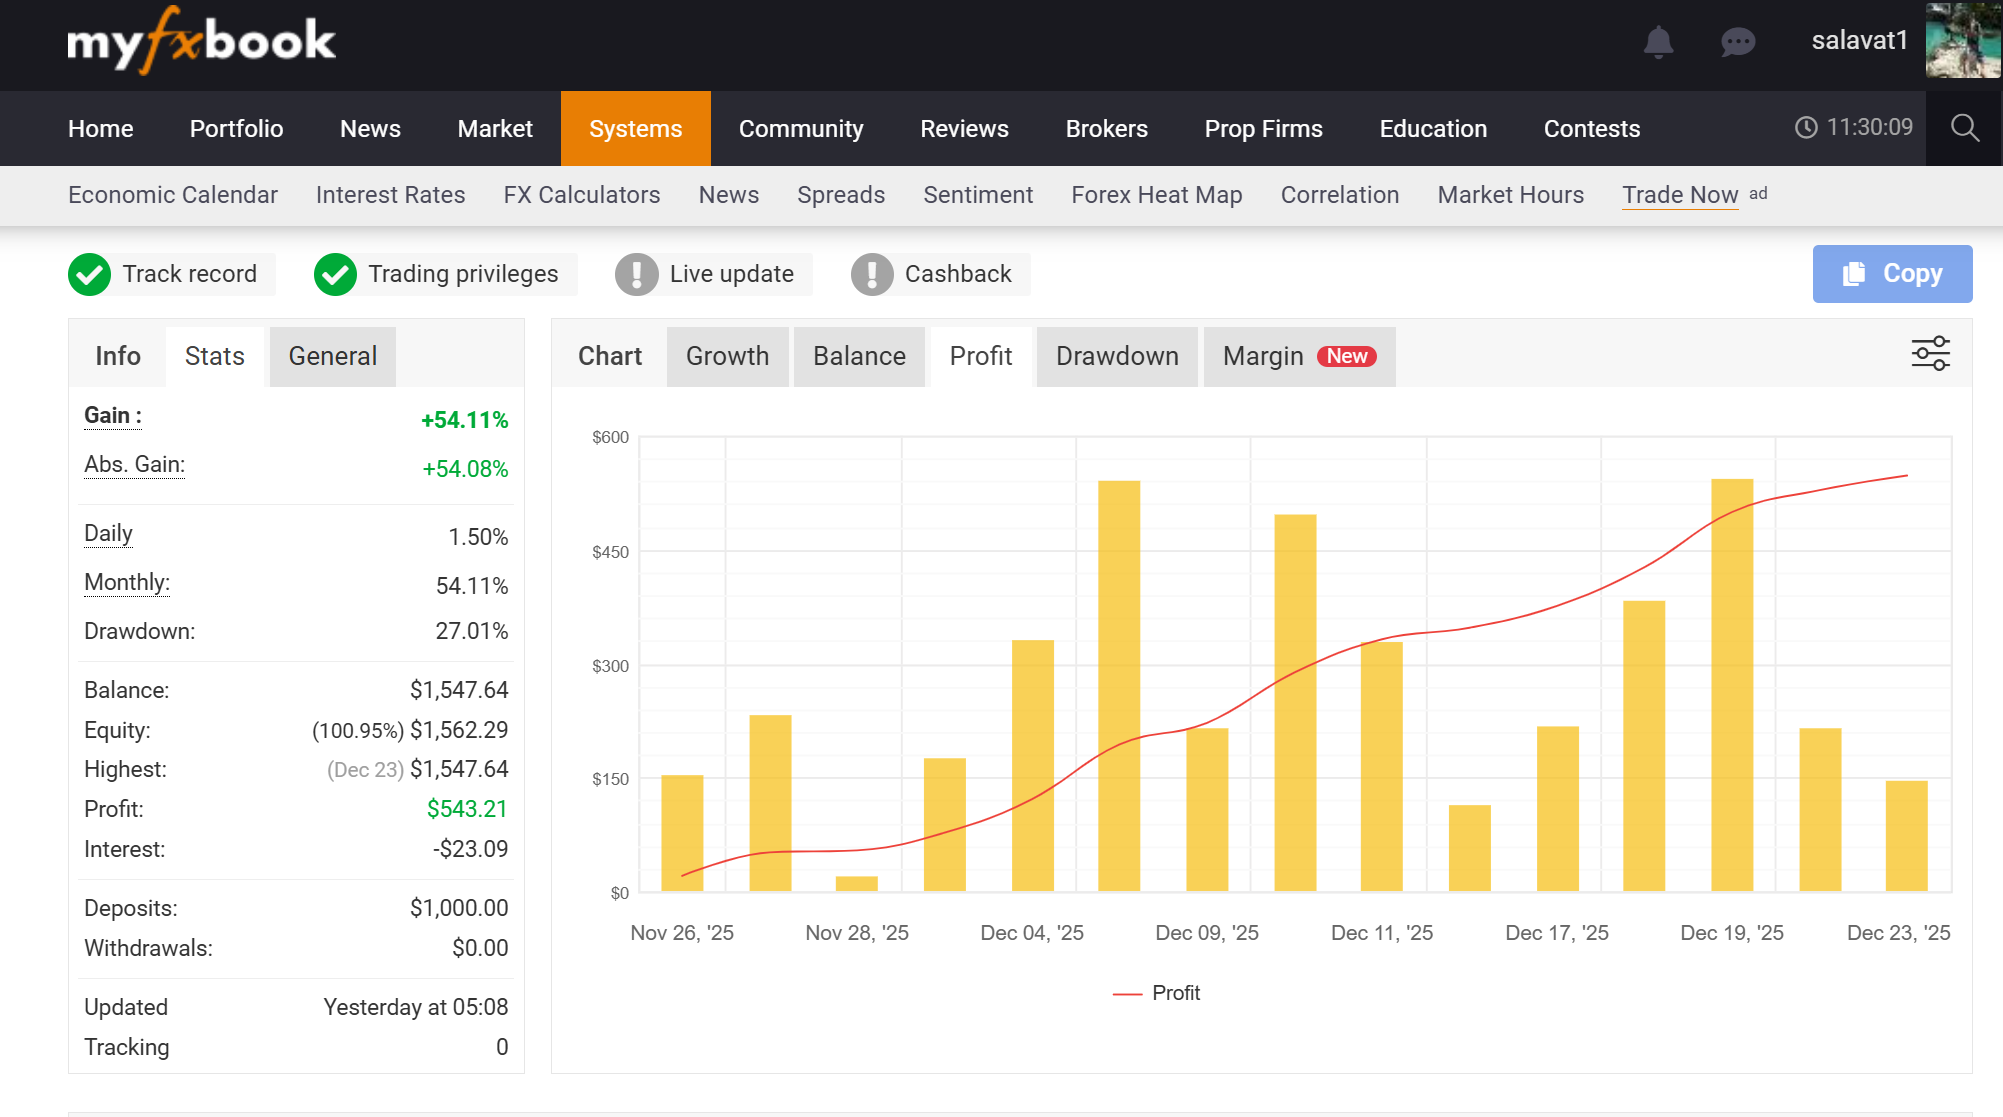Click the search magnifier icon
Viewport: 2003px width, 1117px height.
pyautogui.click(x=1964, y=128)
